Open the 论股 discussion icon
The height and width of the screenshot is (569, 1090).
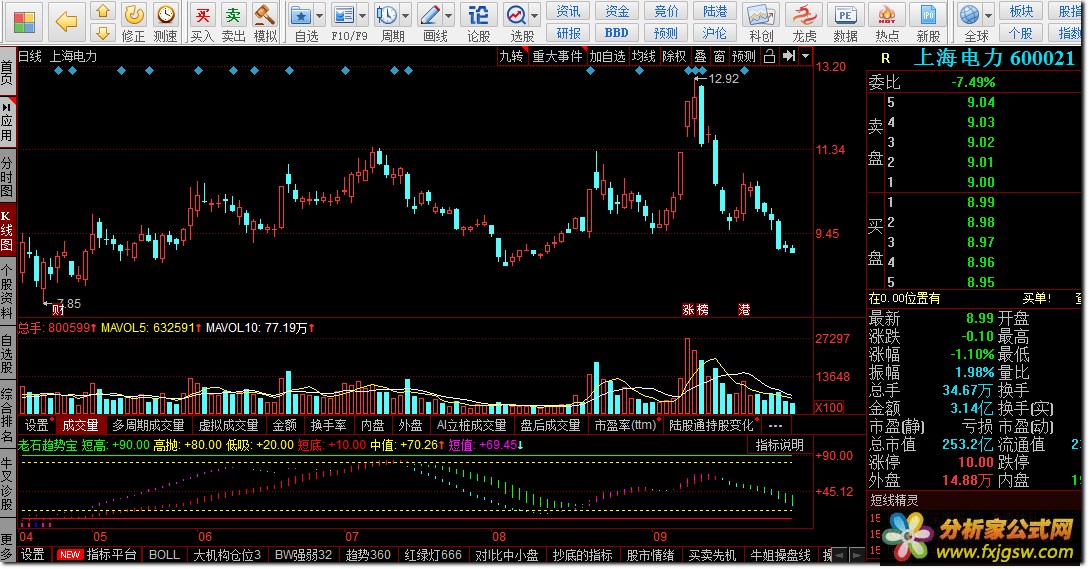coord(478,15)
